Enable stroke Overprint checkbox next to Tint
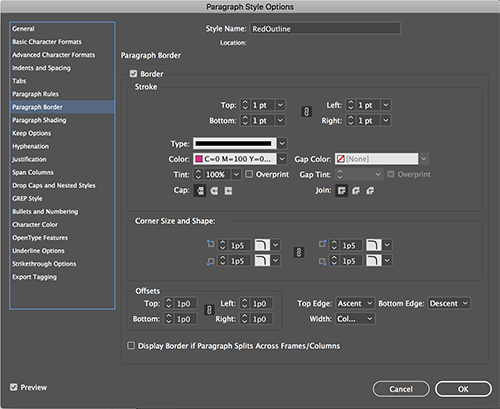Viewport: 500px width, 409px height. click(249, 174)
